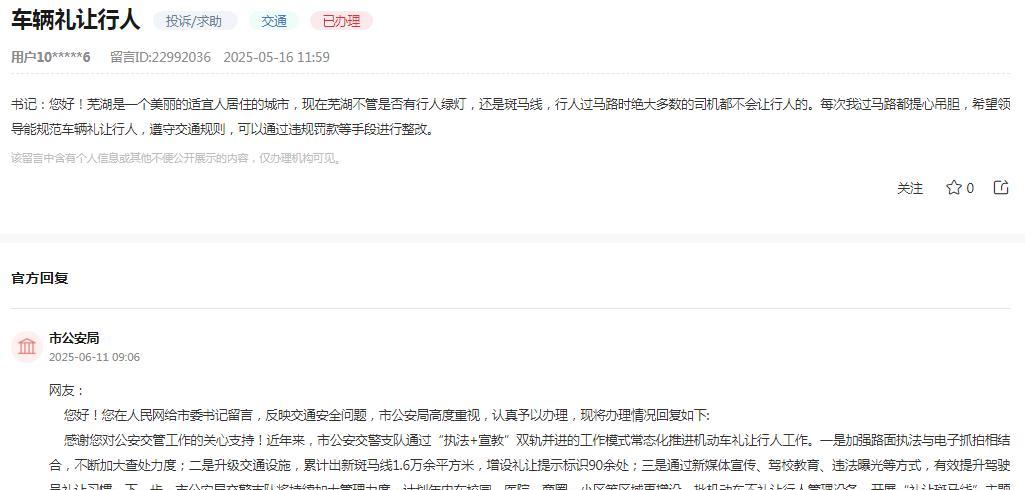Open the 市公安局 responder name
This screenshot has height=490, width=1025.
click(x=74, y=338)
